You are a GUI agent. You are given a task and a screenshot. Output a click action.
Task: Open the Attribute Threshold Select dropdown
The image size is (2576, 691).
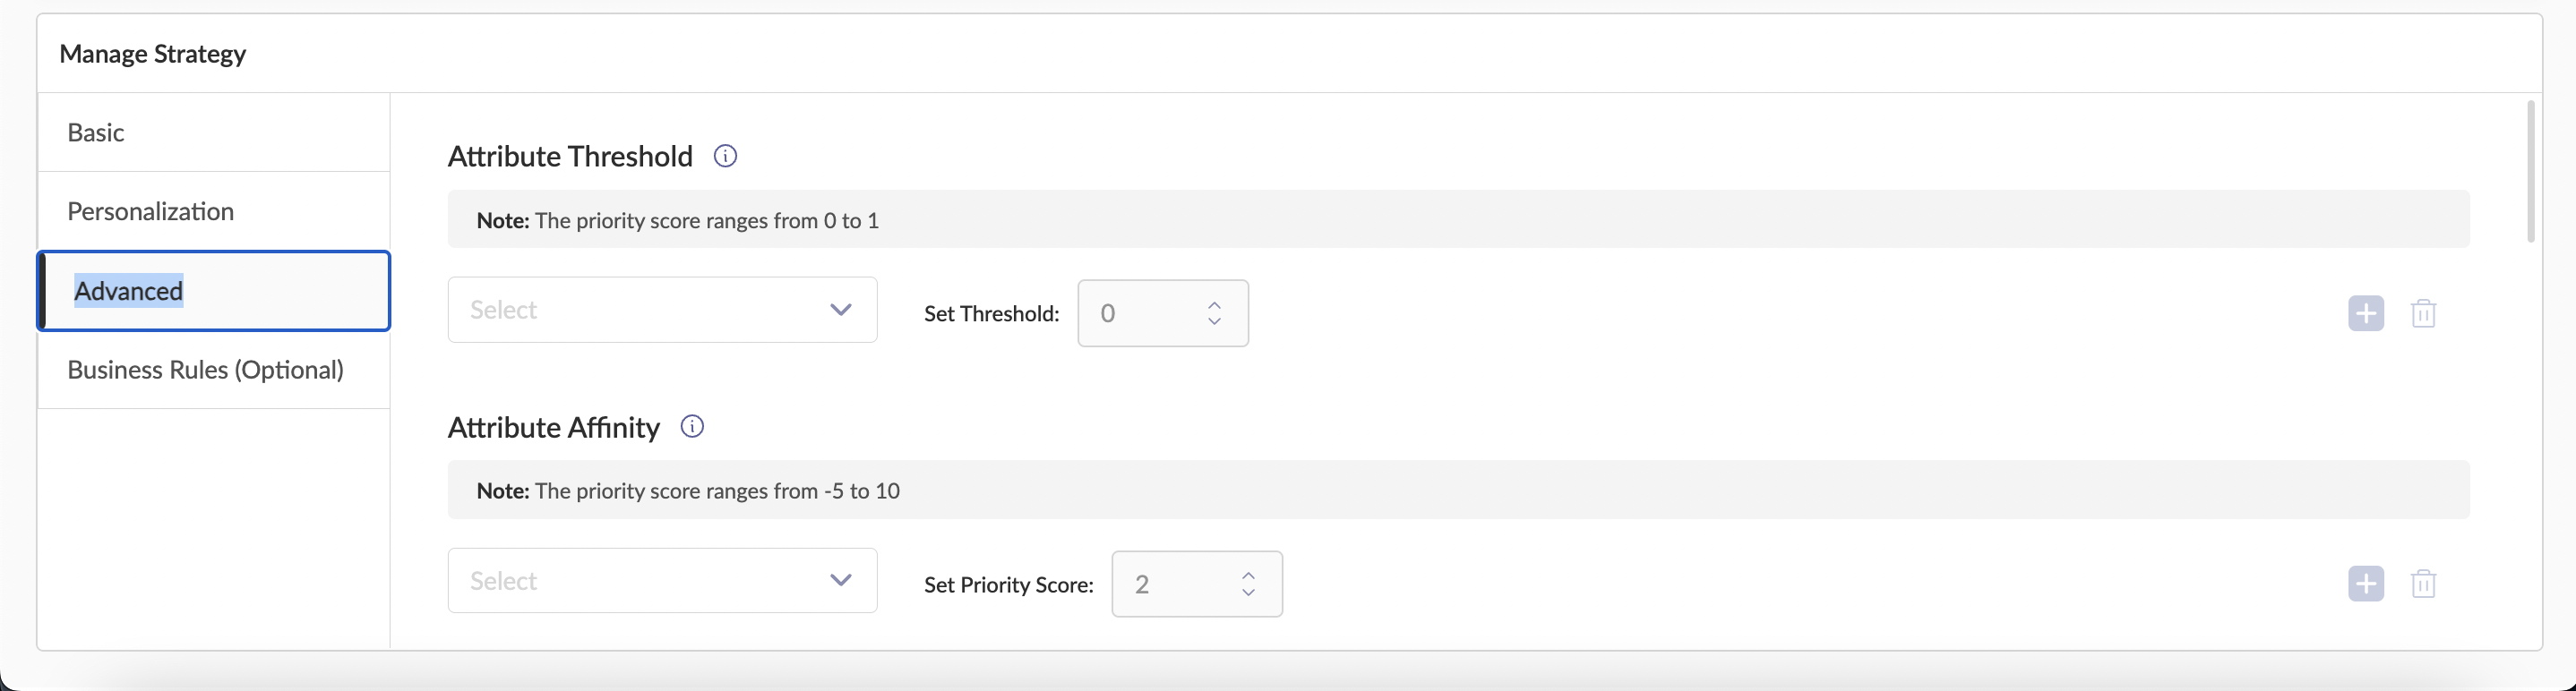(x=661, y=310)
